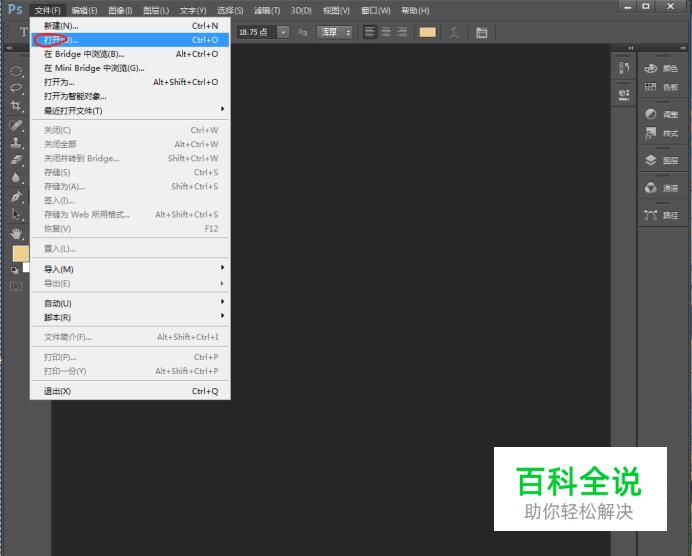
Task: Collapse the right panel dock arrows
Action: click(x=683, y=48)
